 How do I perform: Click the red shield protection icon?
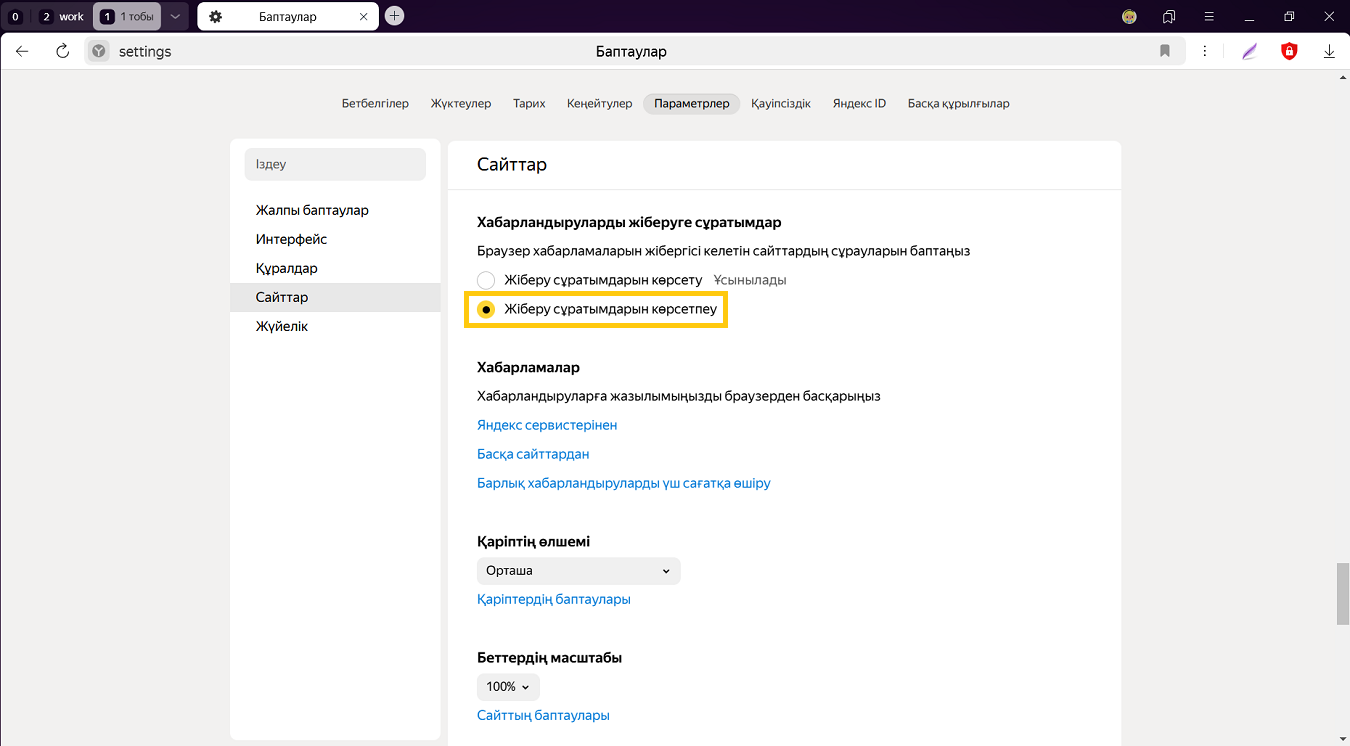click(x=1289, y=51)
